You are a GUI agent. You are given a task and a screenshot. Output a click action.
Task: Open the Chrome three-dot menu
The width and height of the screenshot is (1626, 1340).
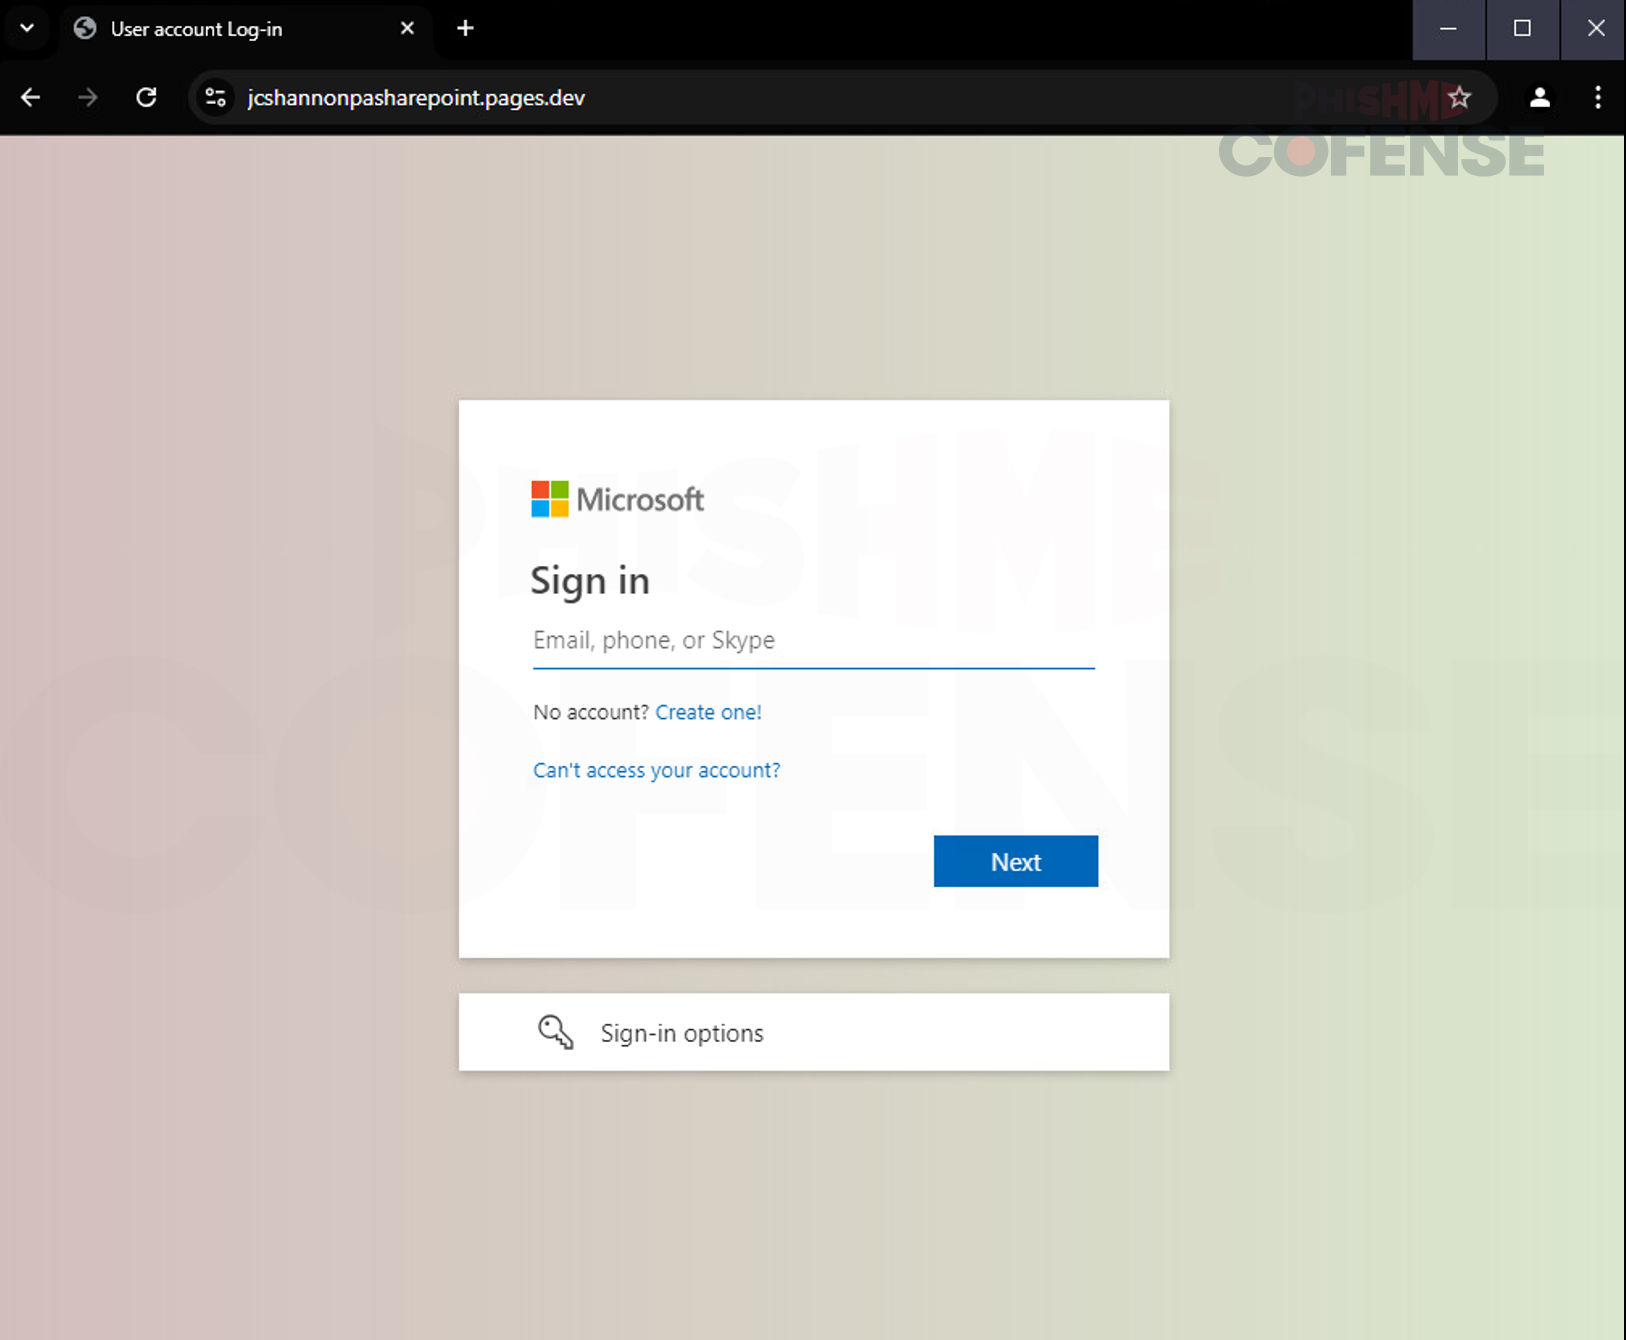point(1597,97)
